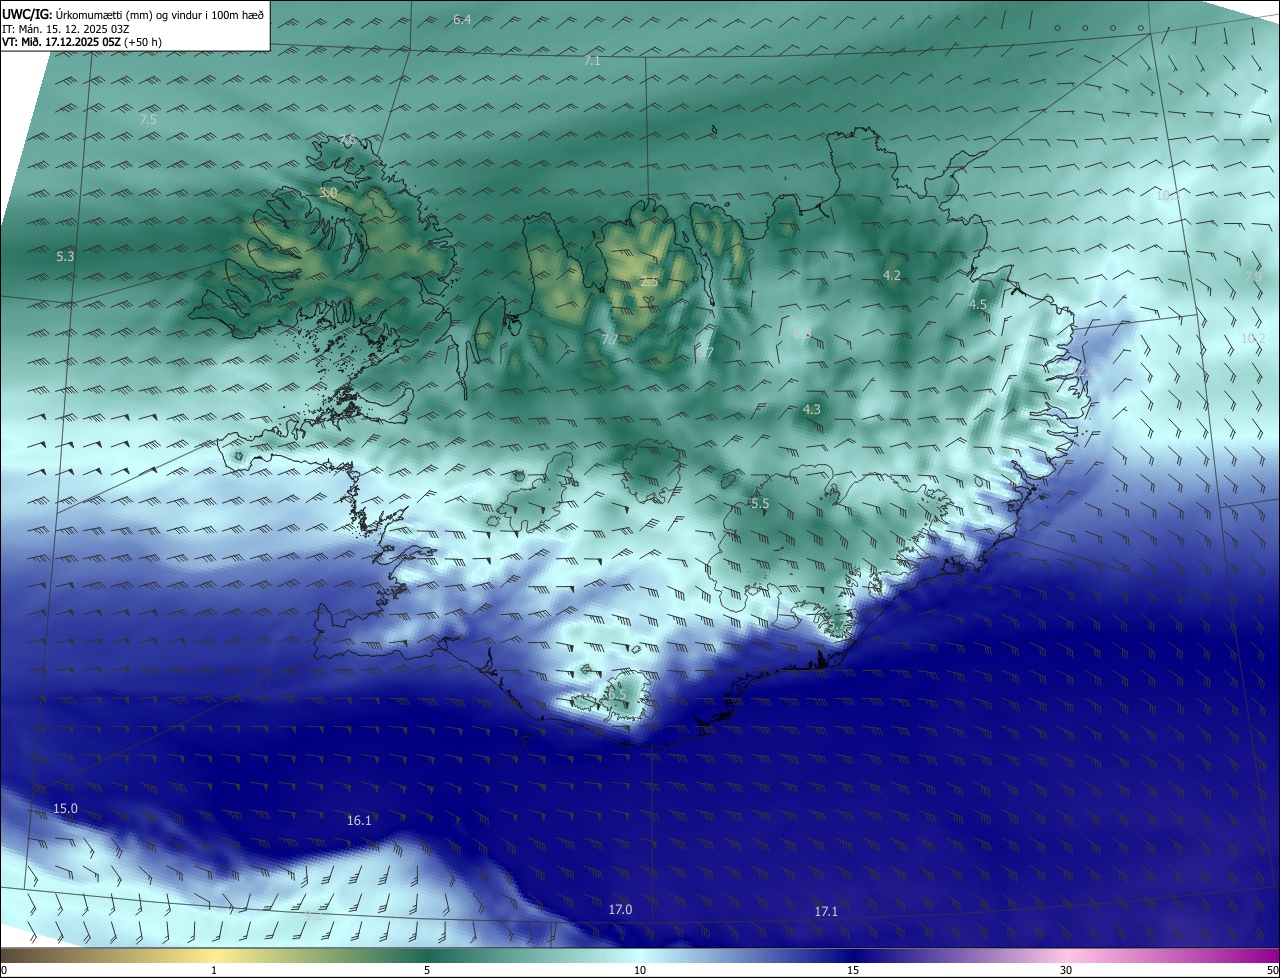Click the '5' tick on the color scale
The width and height of the screenshot is (1280, 978).
click(x=427, y=971)
